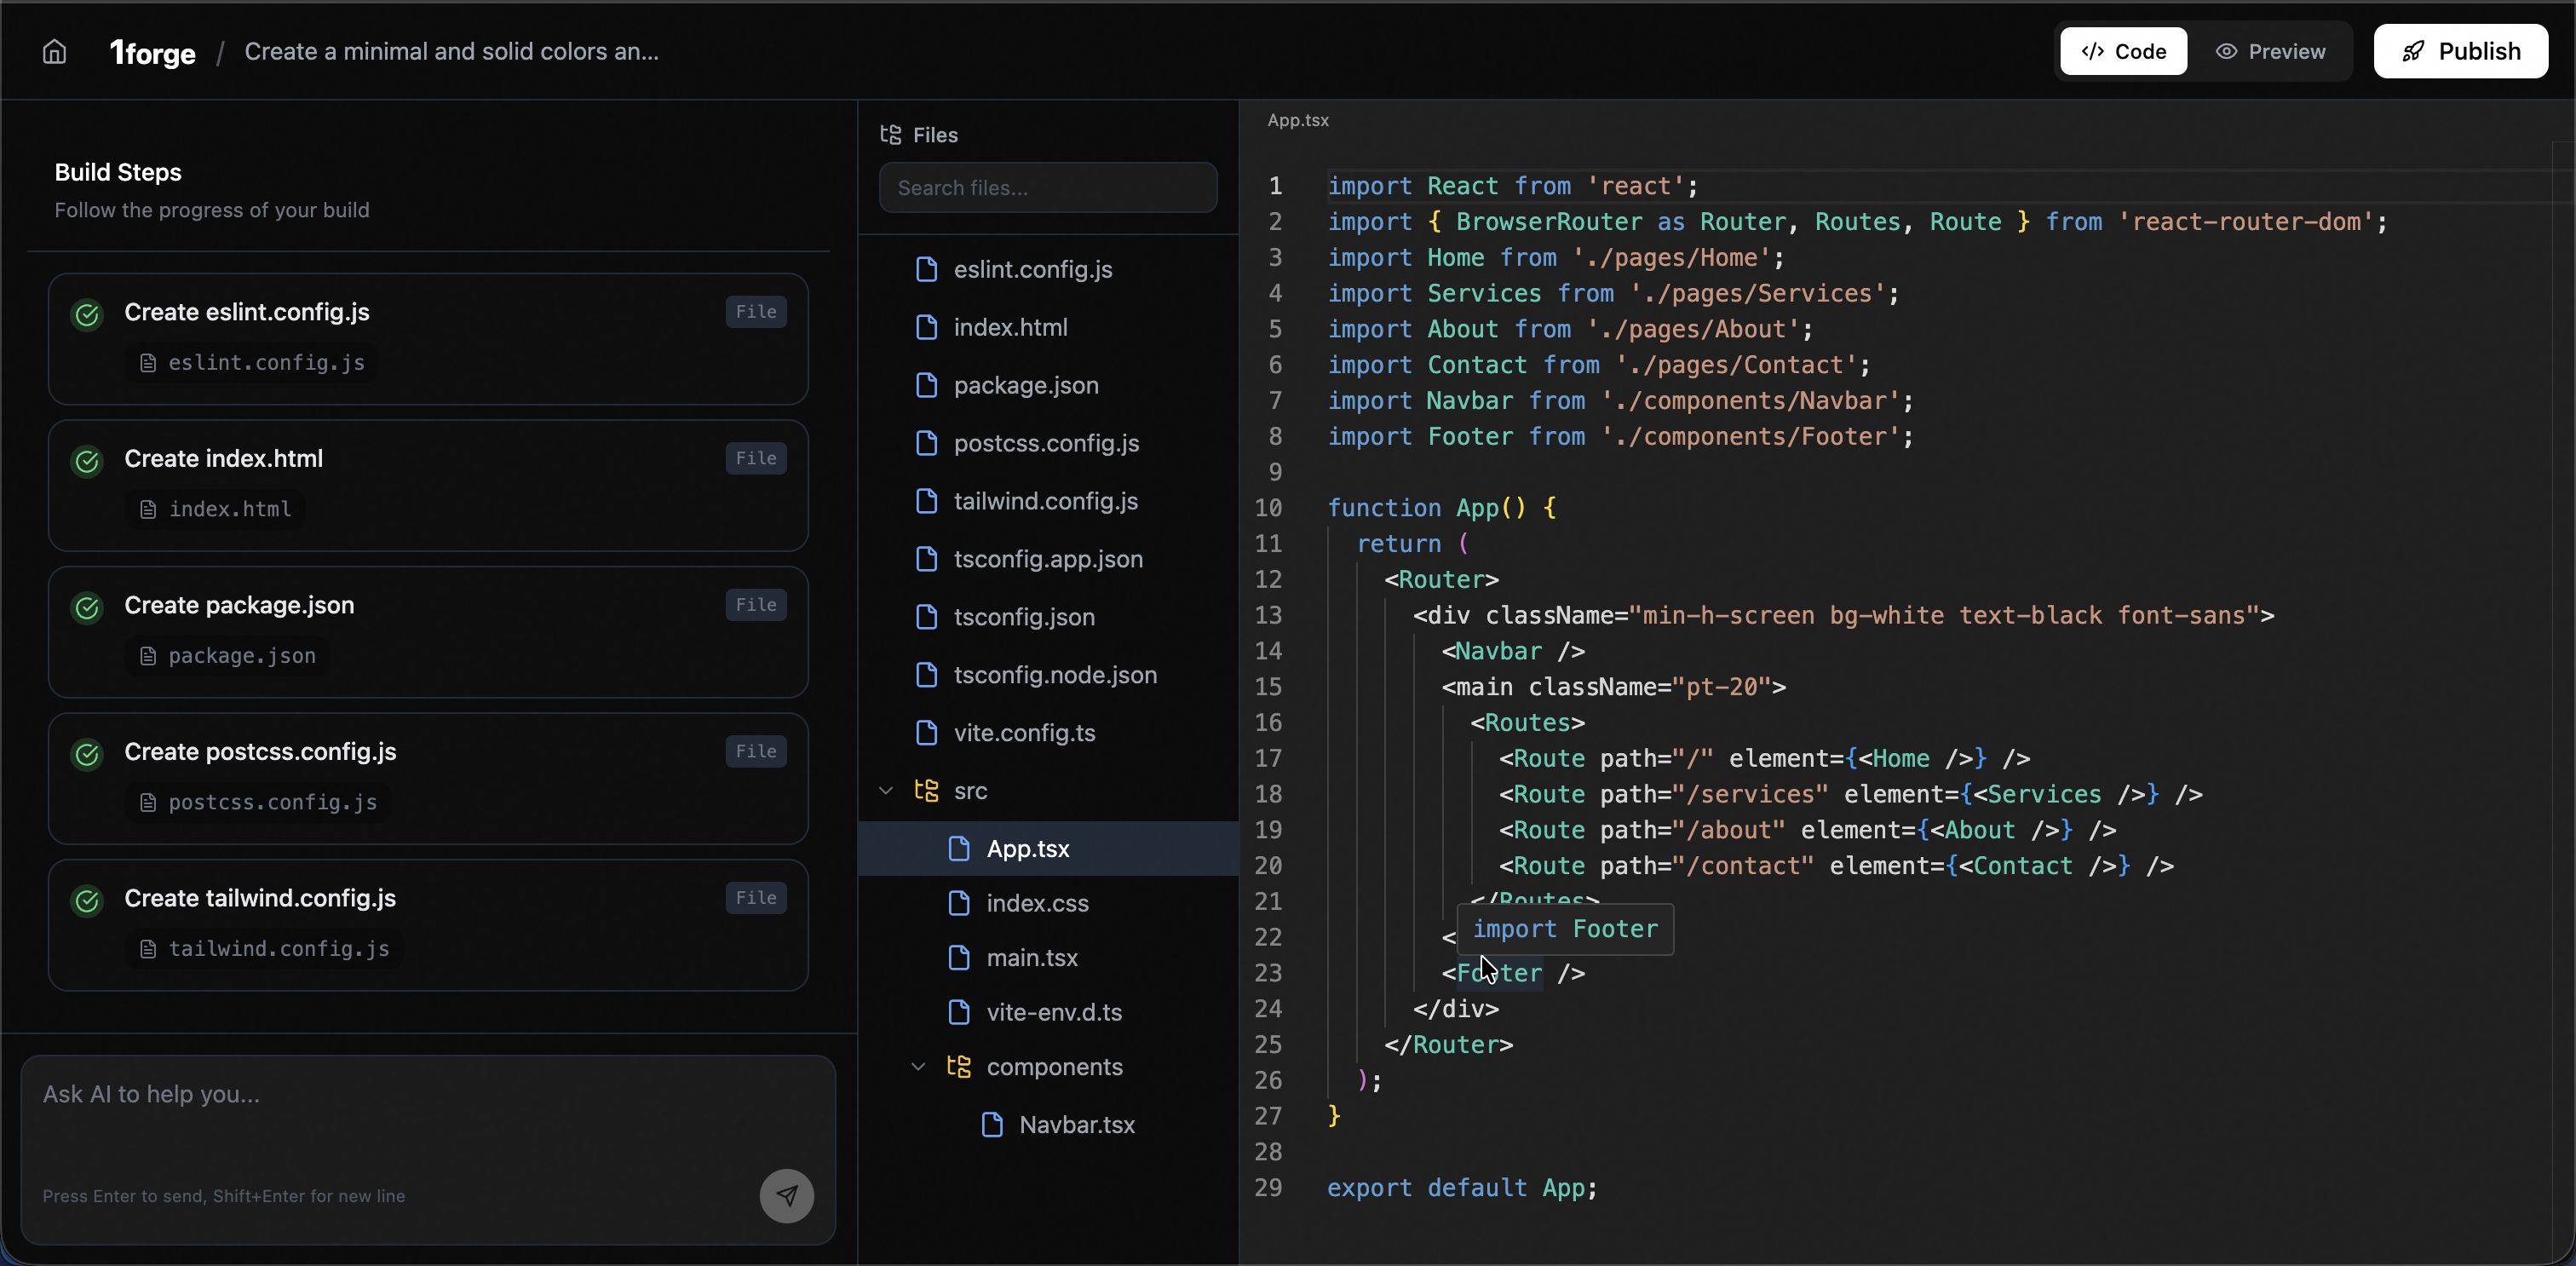Click the file icon beside postcss.config.js in Files
The width and height of the screenshot is (2576, 1266).
(926, 443)
